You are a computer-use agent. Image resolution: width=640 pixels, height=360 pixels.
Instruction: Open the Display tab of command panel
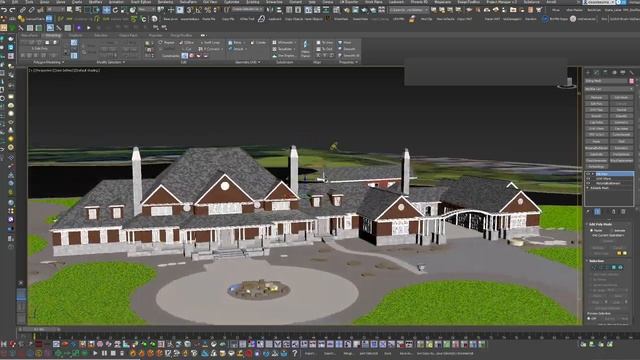(x=623, y=72)
